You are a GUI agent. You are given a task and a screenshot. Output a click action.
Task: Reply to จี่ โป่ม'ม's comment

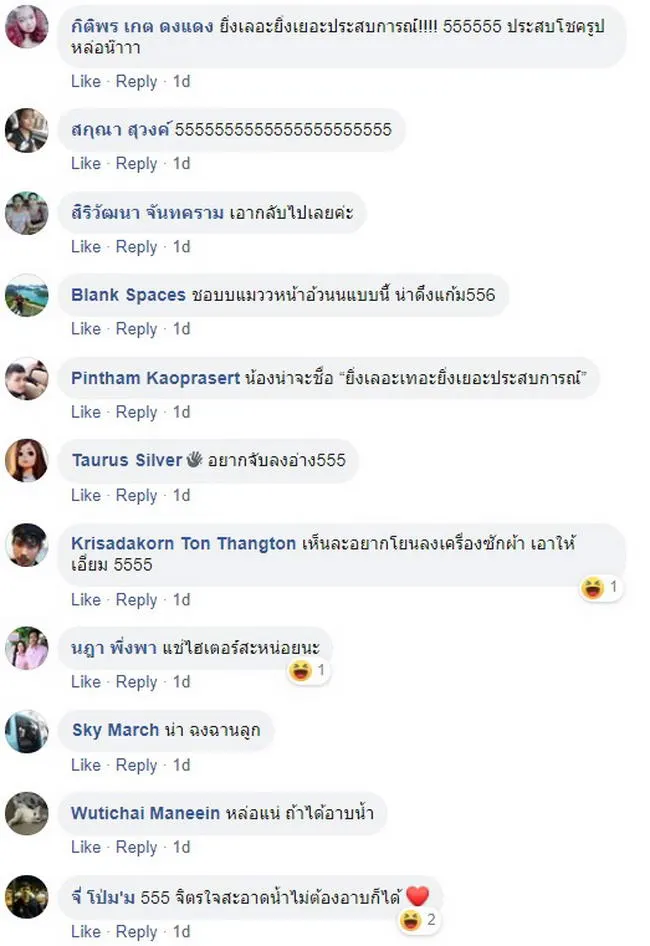(136, 932)
